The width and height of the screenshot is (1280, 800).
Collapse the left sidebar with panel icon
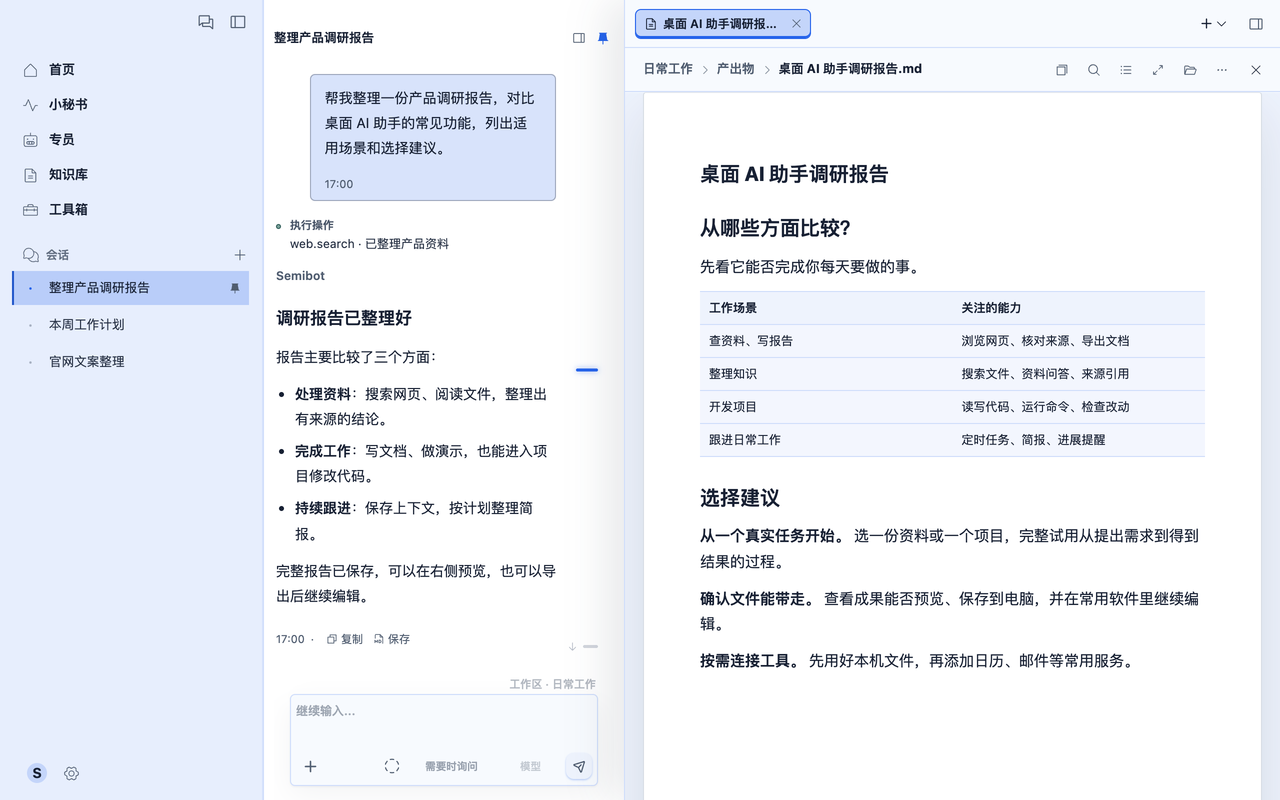point(238,22)
